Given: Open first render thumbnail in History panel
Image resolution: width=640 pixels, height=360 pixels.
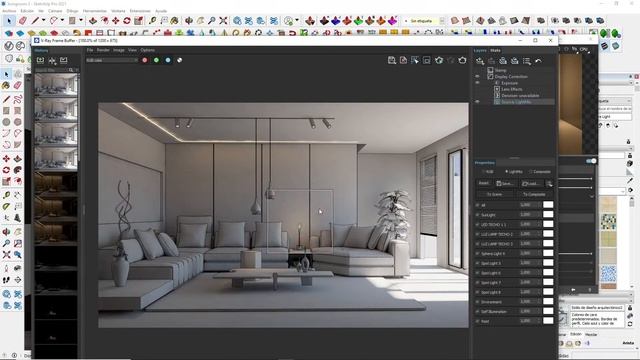Looking at the screenshot, I should (x=56, y=84).
